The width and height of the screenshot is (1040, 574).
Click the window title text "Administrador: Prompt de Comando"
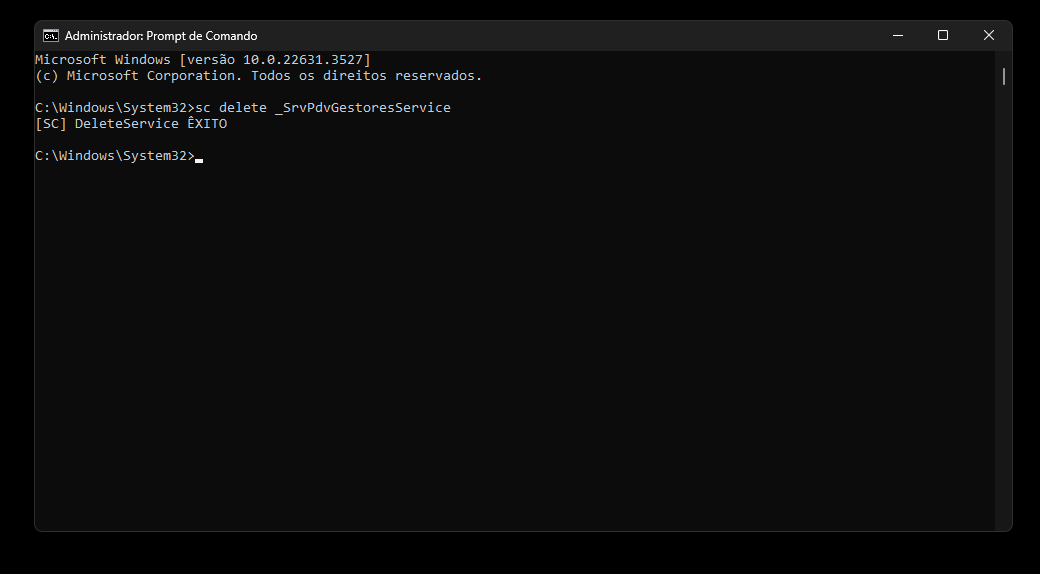click(x=161, y=35)
